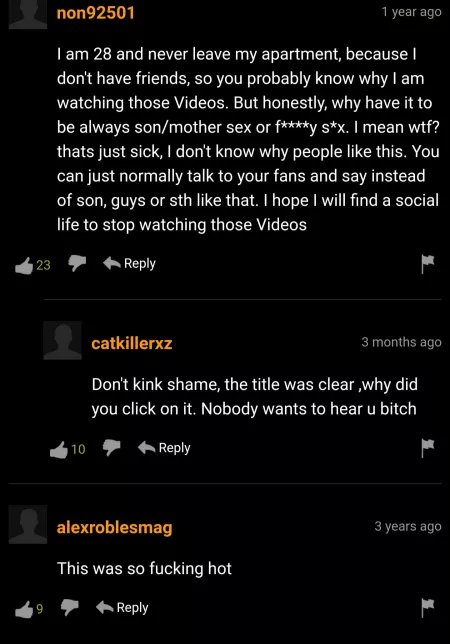Flag alexroblesmag's comment
This screenshot has width=450, height=644.
click(x=427, y=607)
